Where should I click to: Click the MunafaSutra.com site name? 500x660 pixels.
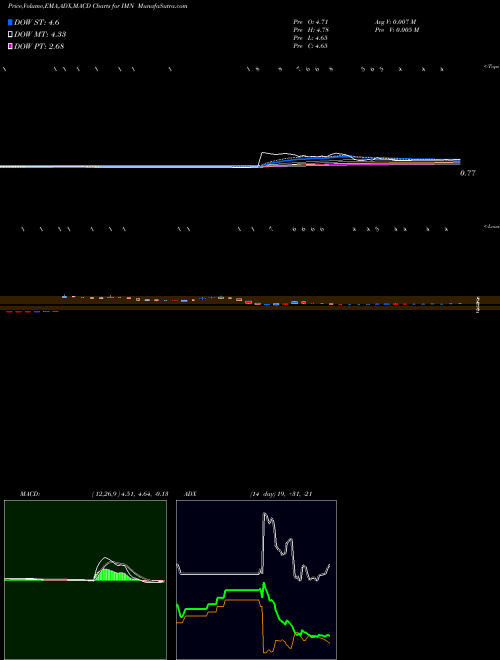pyautogui.click(x=162, y=6)
